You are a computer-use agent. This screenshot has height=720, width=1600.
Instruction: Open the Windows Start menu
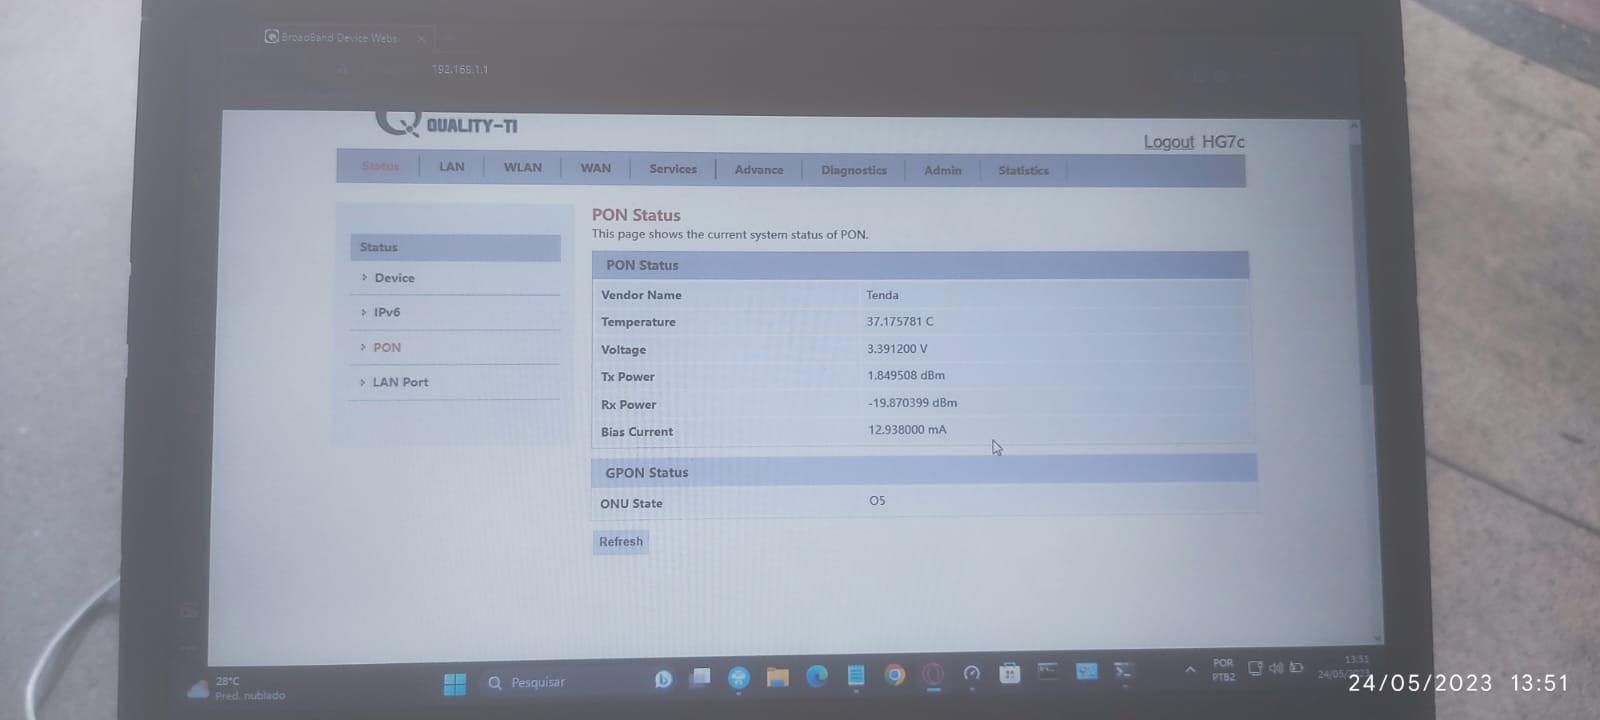[x=454, y=684]
